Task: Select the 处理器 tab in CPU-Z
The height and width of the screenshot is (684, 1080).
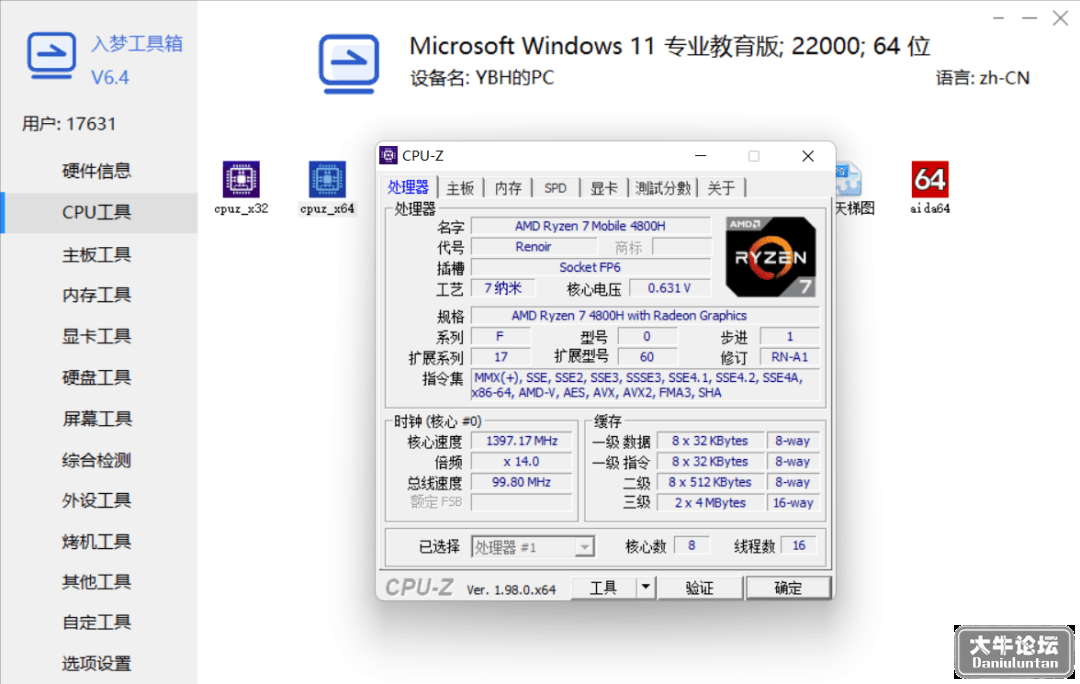Action: [408, 187]
